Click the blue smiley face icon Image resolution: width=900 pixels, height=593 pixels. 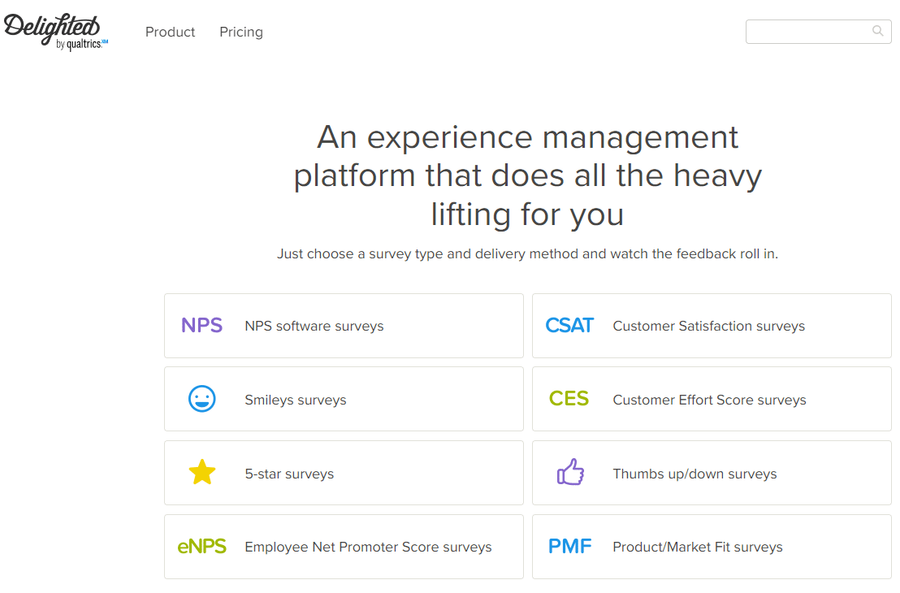pyautogui.click(x=202, y=398)
